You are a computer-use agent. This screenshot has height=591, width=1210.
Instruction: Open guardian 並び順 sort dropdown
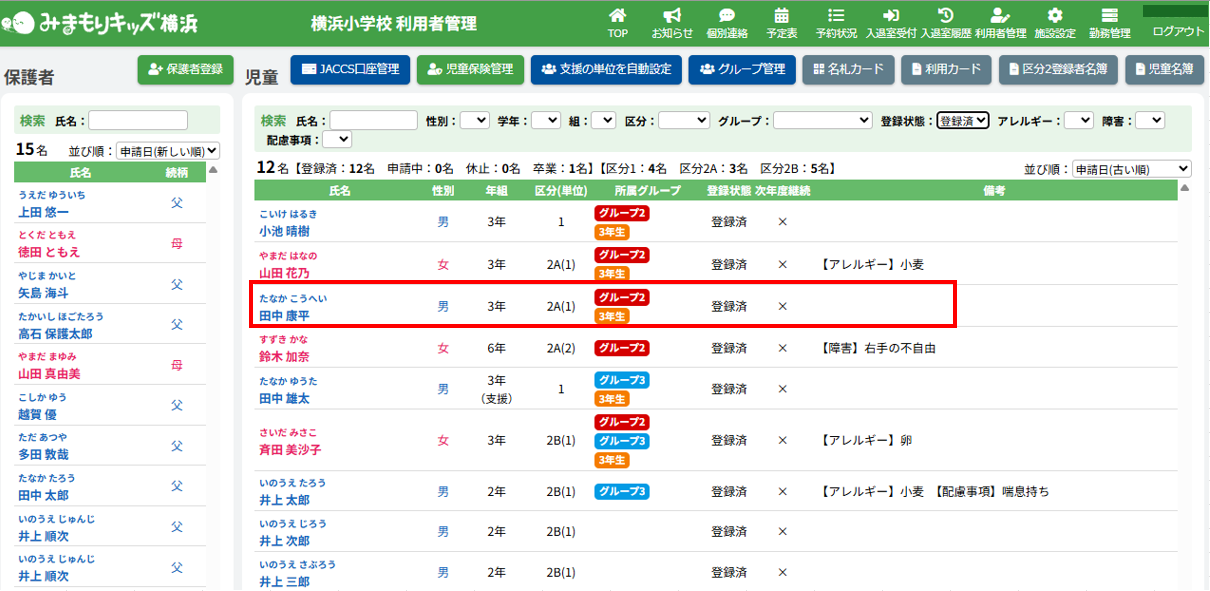(x=167, y=151)
